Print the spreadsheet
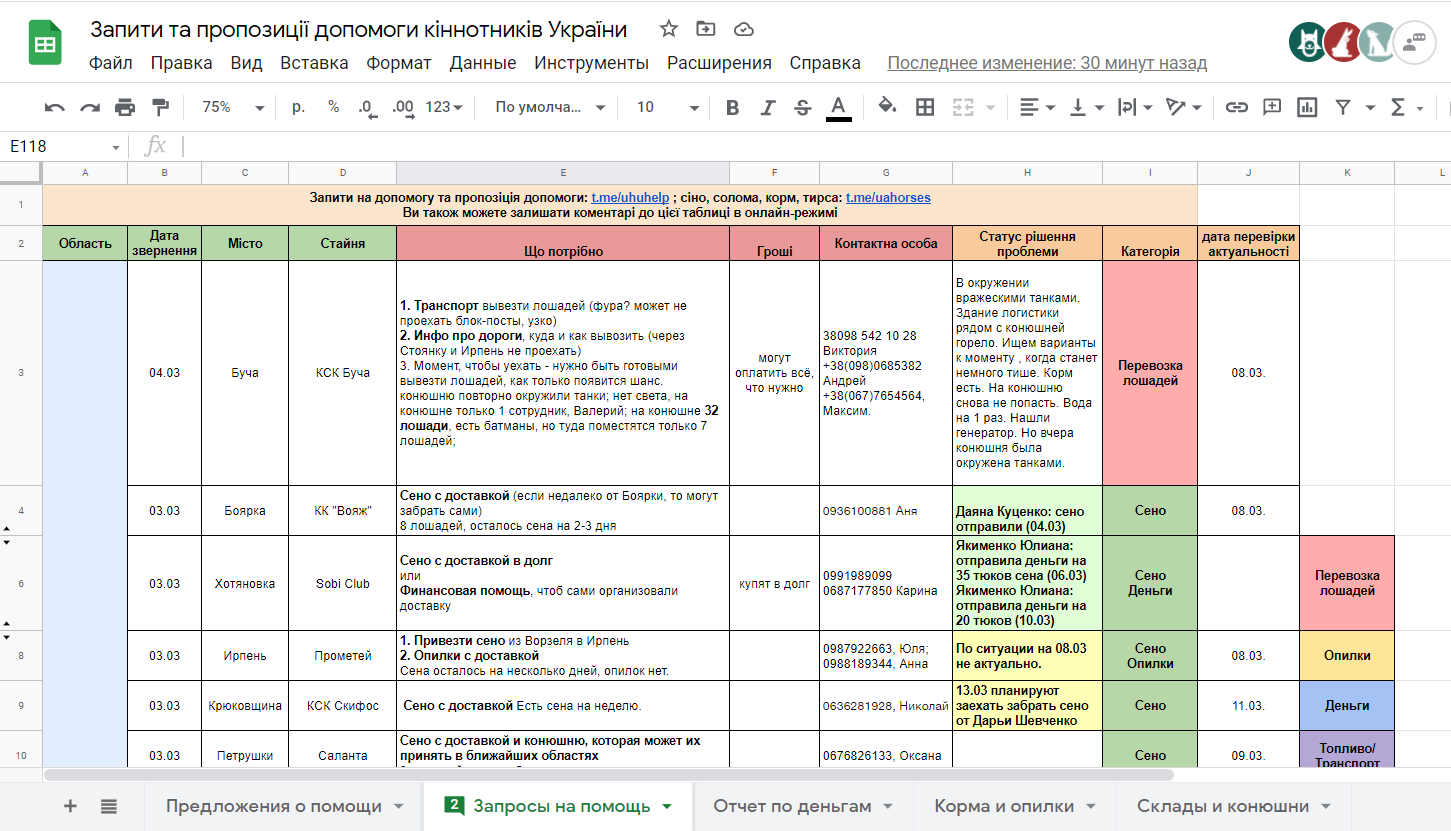Viewport: 1451px width, 831px height. 125,107
